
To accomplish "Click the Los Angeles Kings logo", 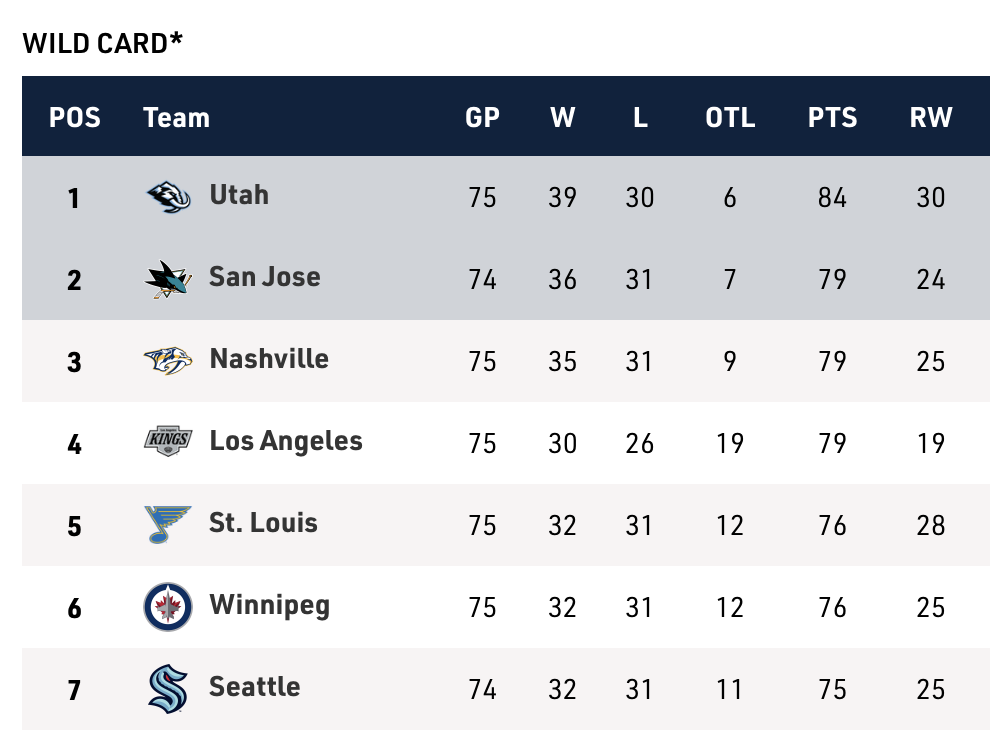I will [167, 442].
